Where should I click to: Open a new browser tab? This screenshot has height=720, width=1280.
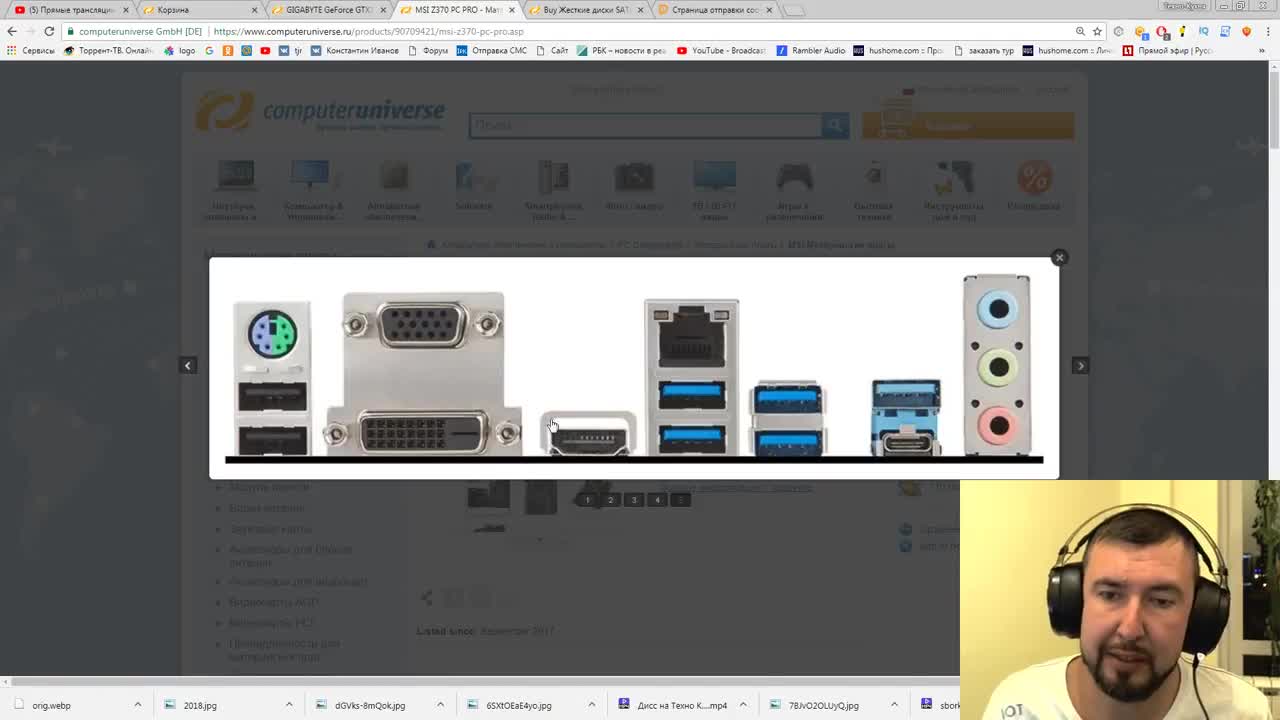coord(793,10)
